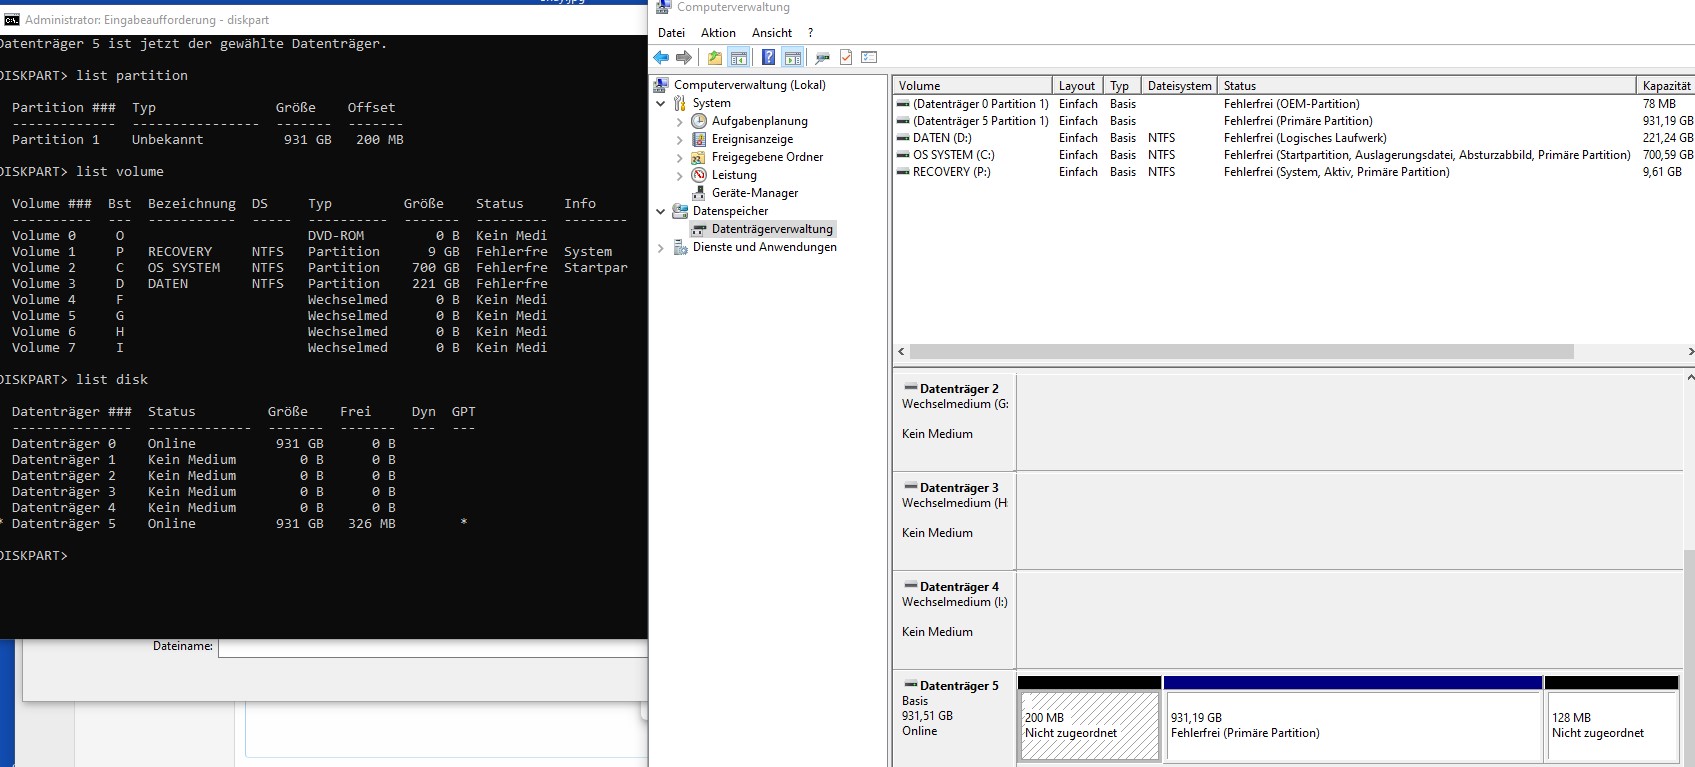Click the Datenspeicher storage icon

680,211
